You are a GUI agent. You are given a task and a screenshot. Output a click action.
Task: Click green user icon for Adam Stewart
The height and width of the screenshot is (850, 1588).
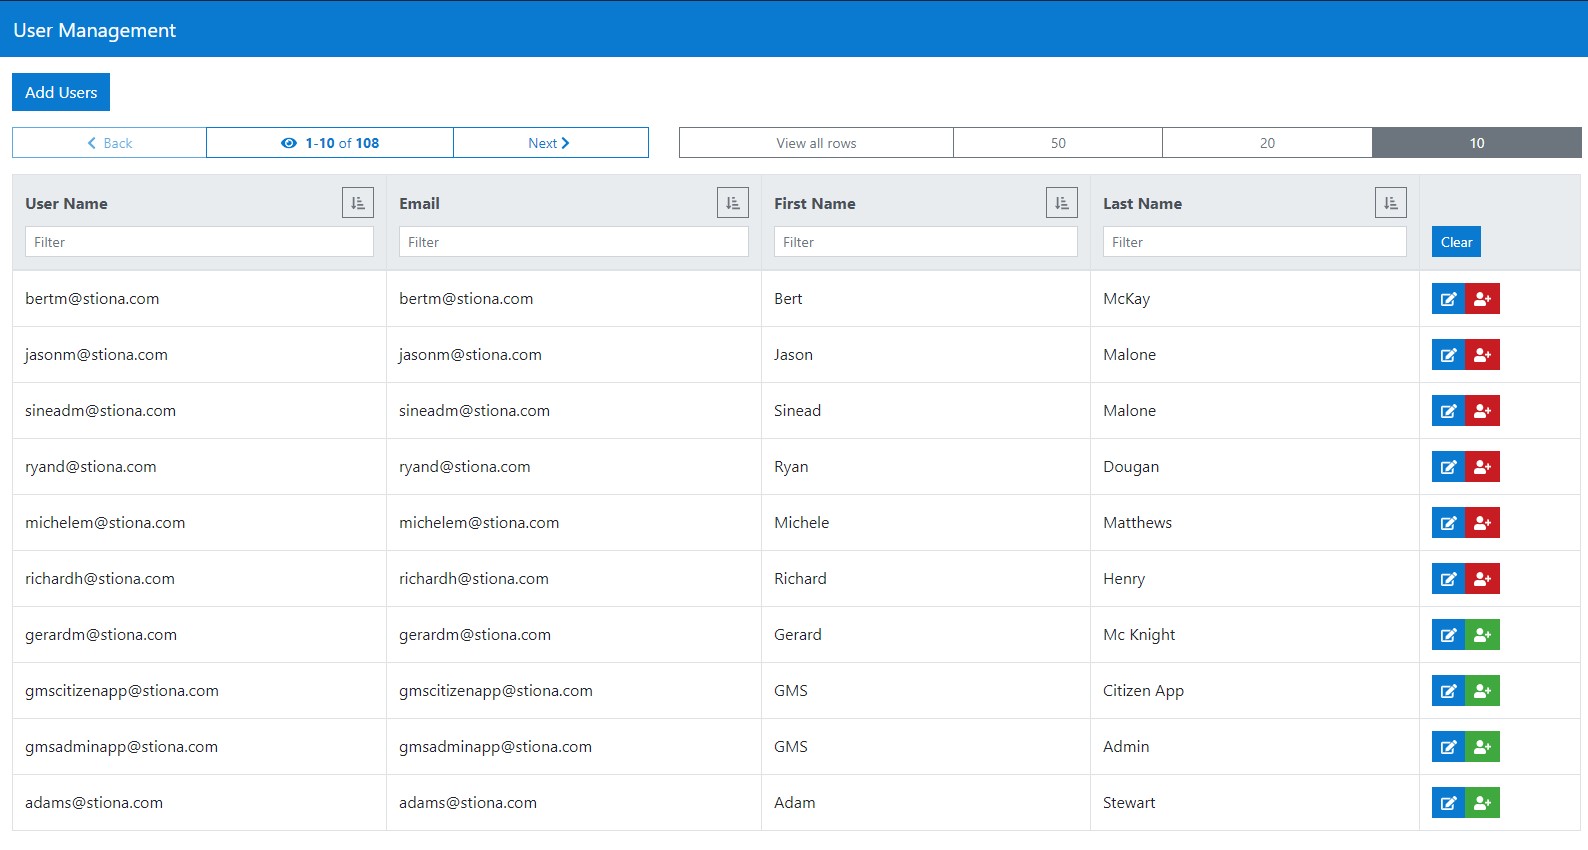pos(1482,803)
